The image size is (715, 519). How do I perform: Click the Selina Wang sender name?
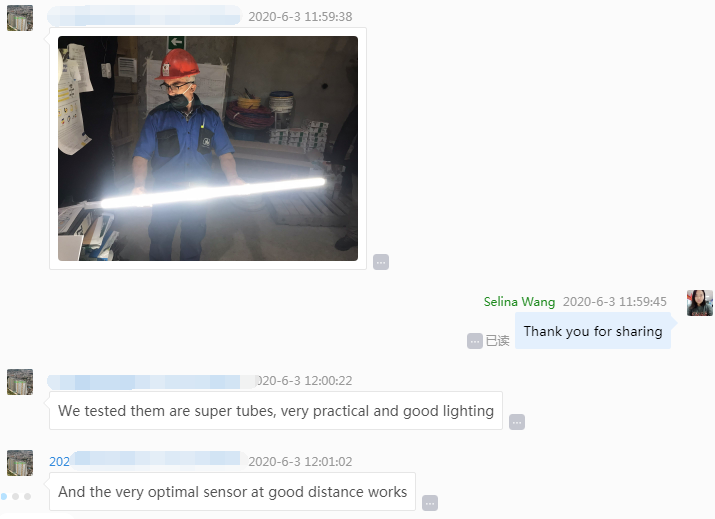519,302
